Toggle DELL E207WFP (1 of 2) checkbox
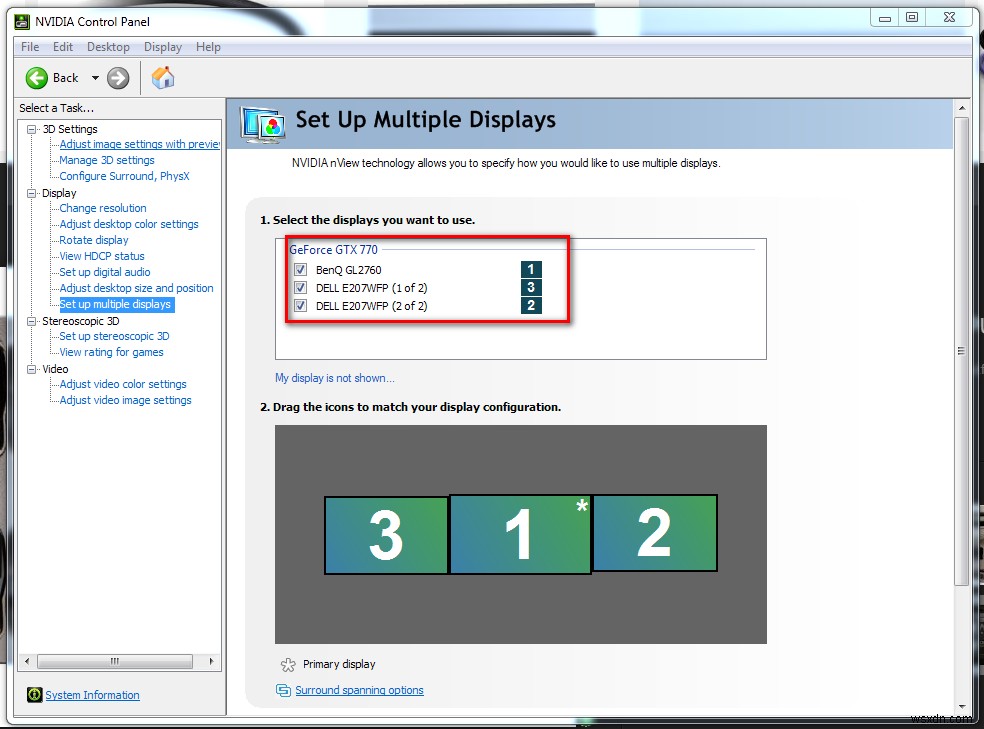 pos(301,288)
